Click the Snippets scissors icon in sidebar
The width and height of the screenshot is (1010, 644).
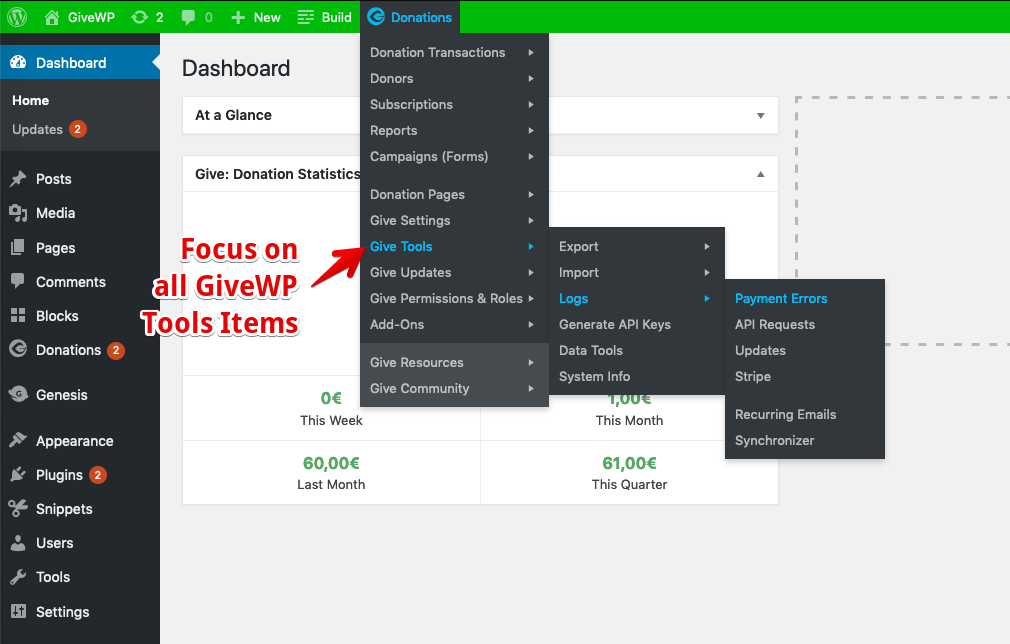coord(18,508)
